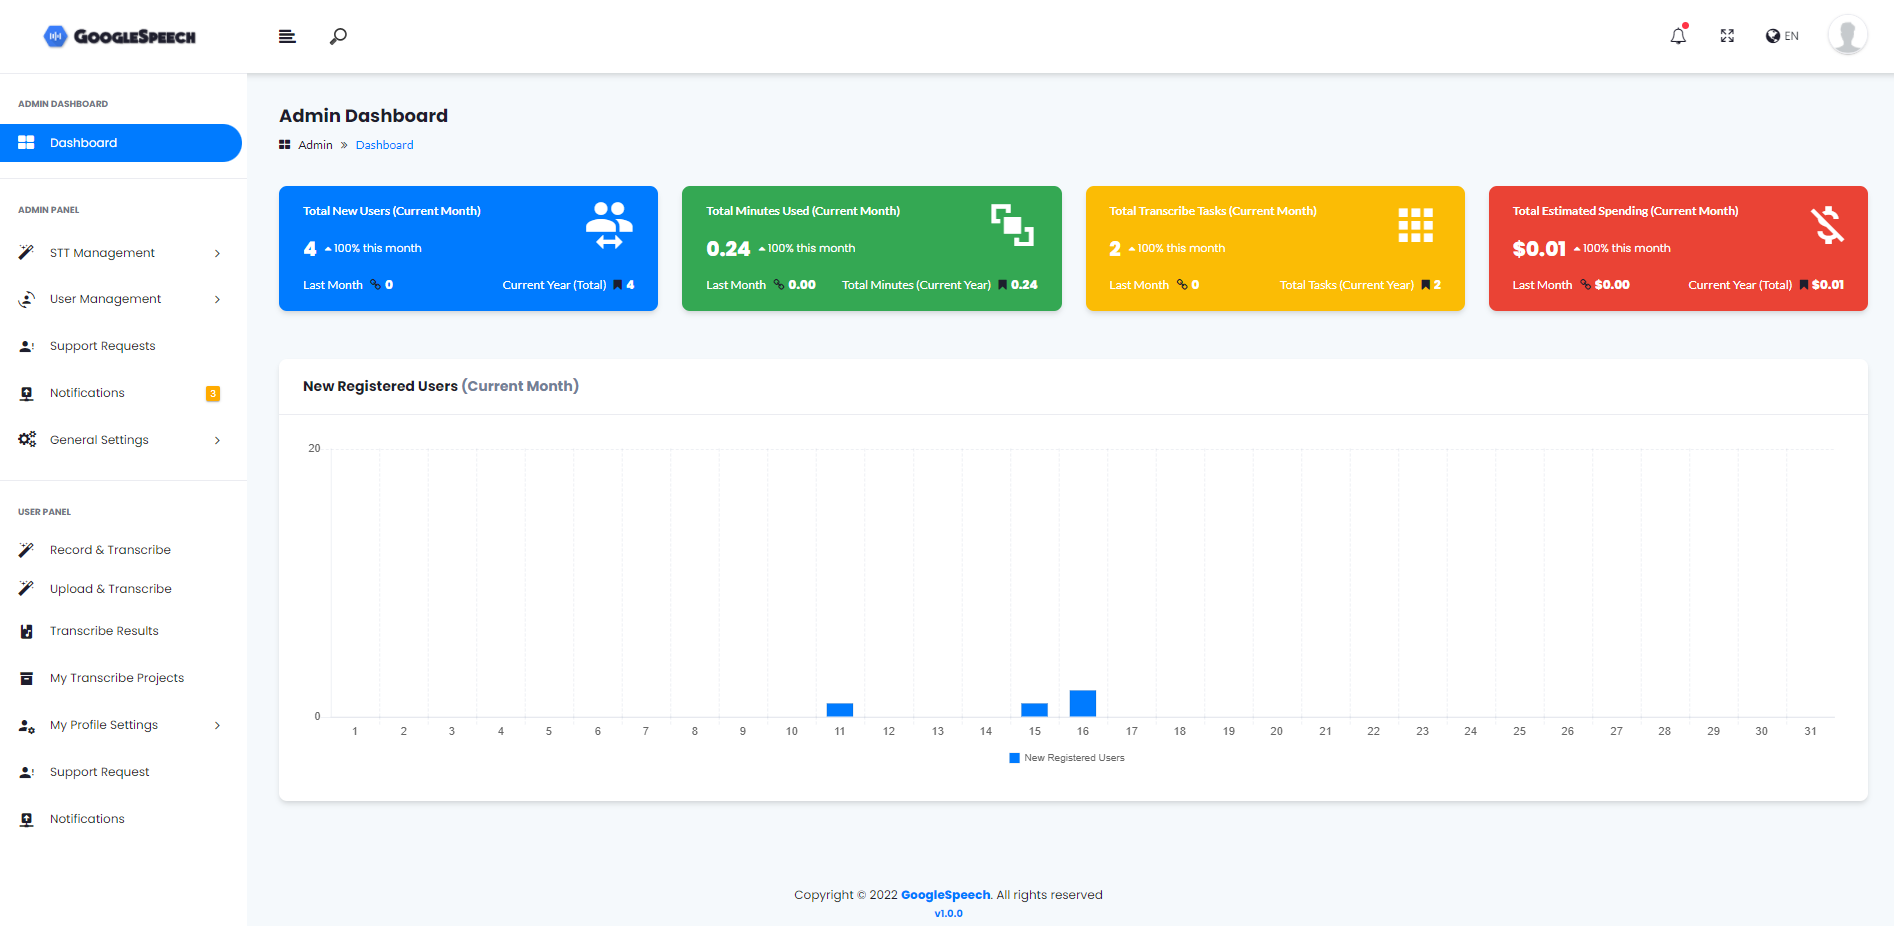Viewport: 1894px width, 926px height.
Task: Click the Dashboard breadcrumb link
Action: (x=384, y=144)
